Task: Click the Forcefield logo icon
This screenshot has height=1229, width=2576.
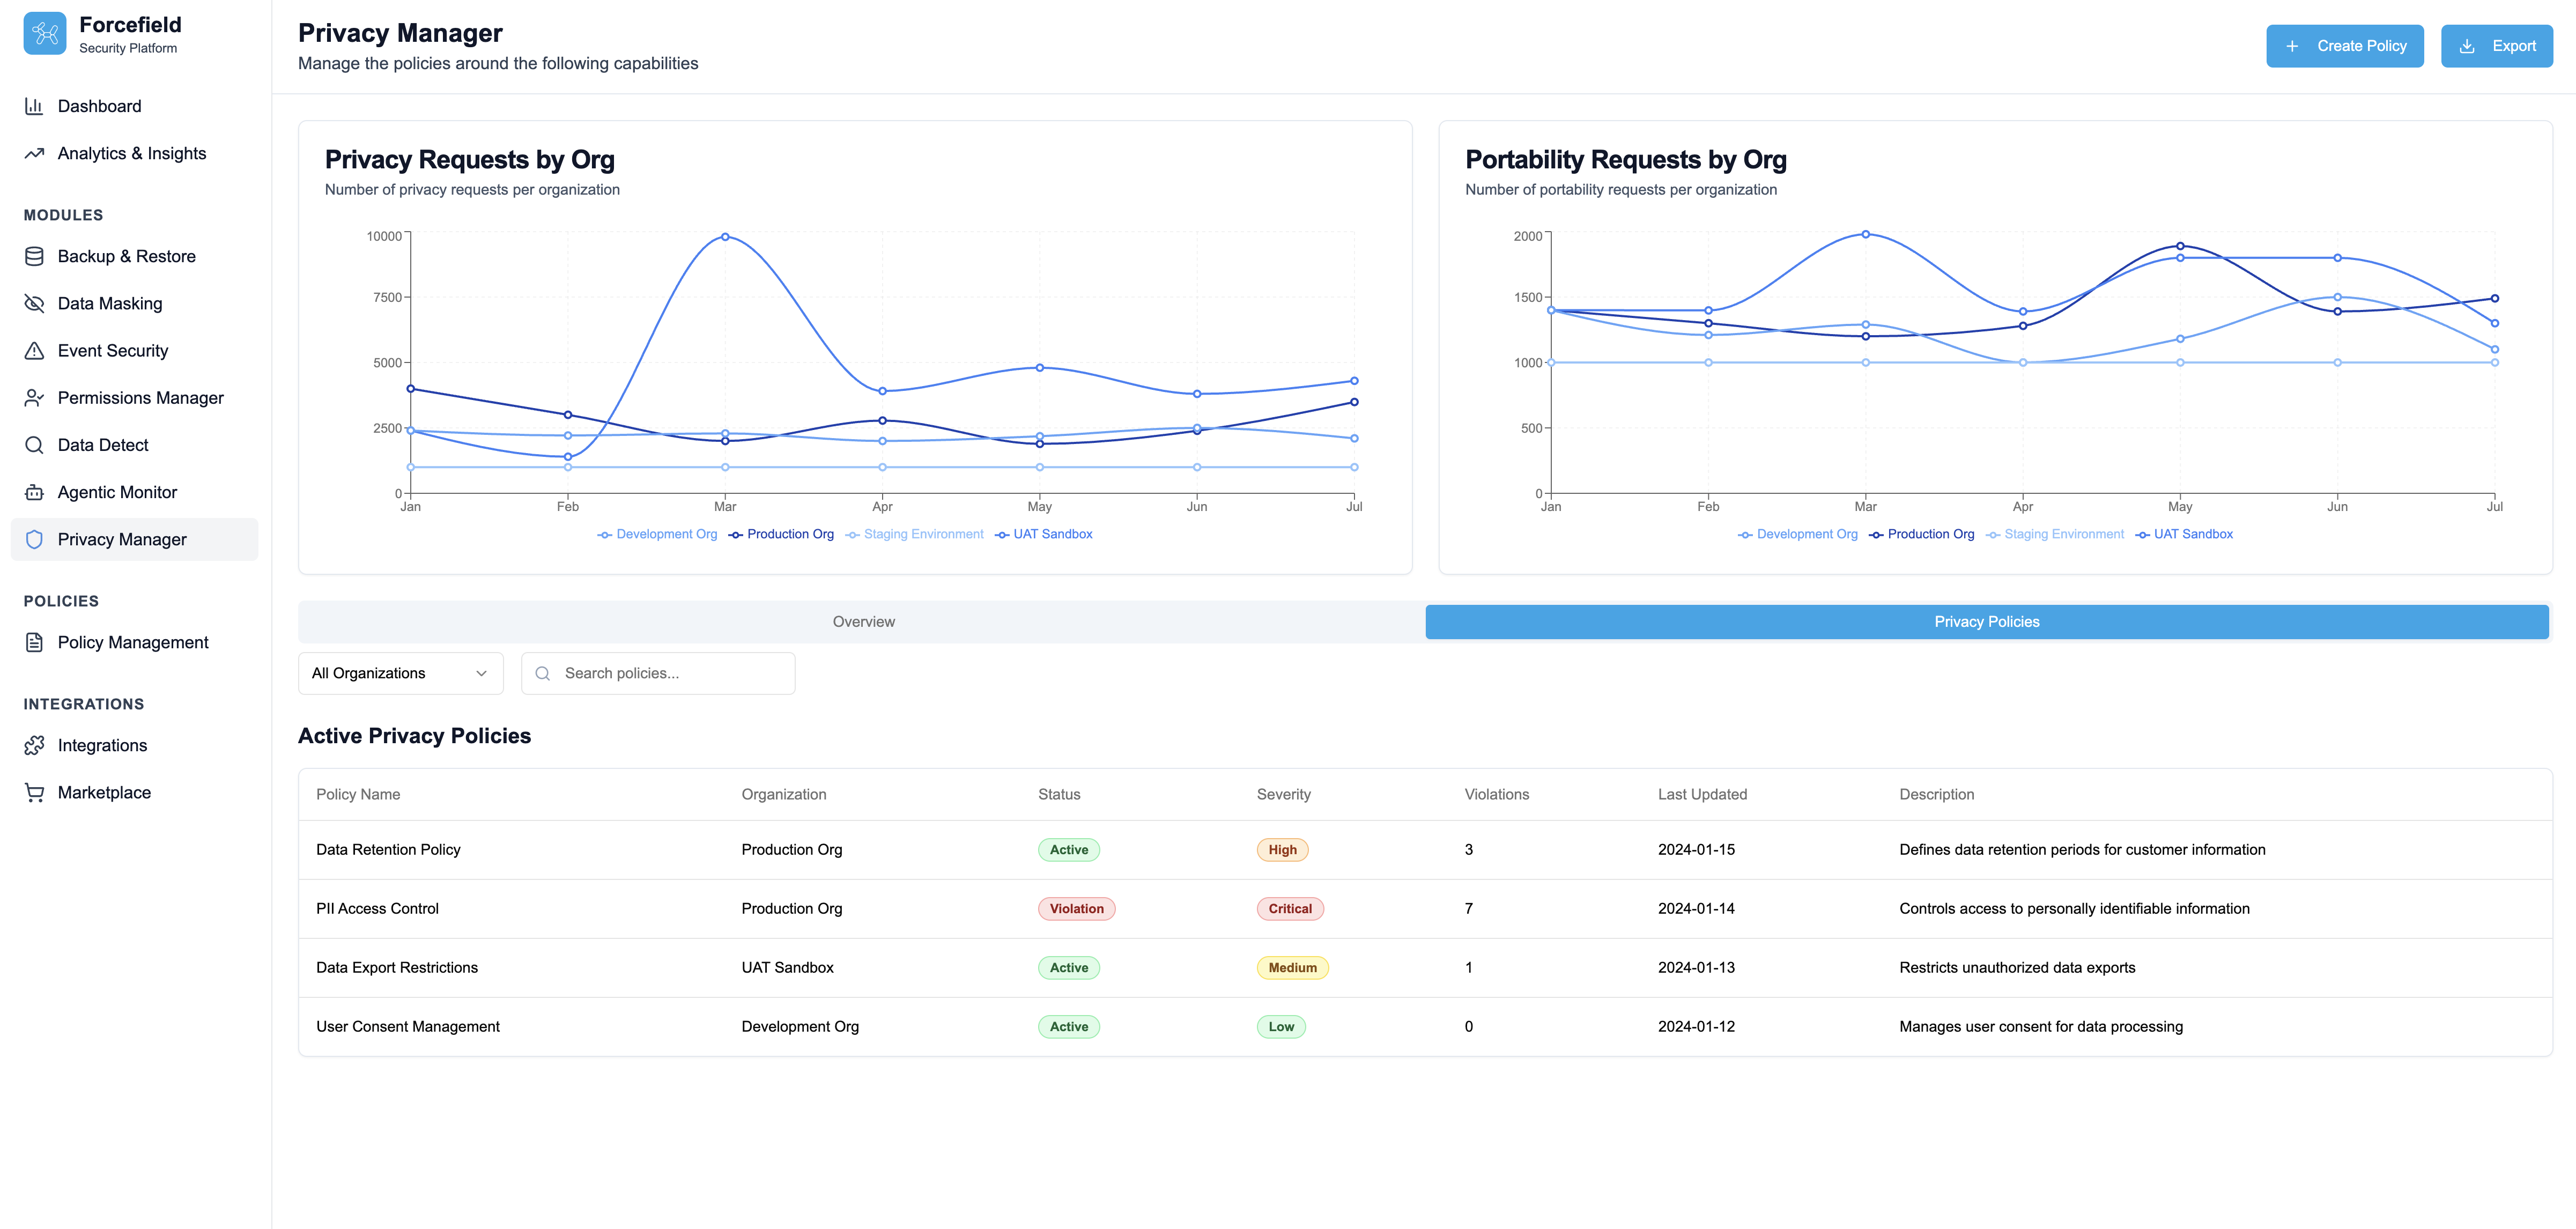Action: click(x=44, y=34)
